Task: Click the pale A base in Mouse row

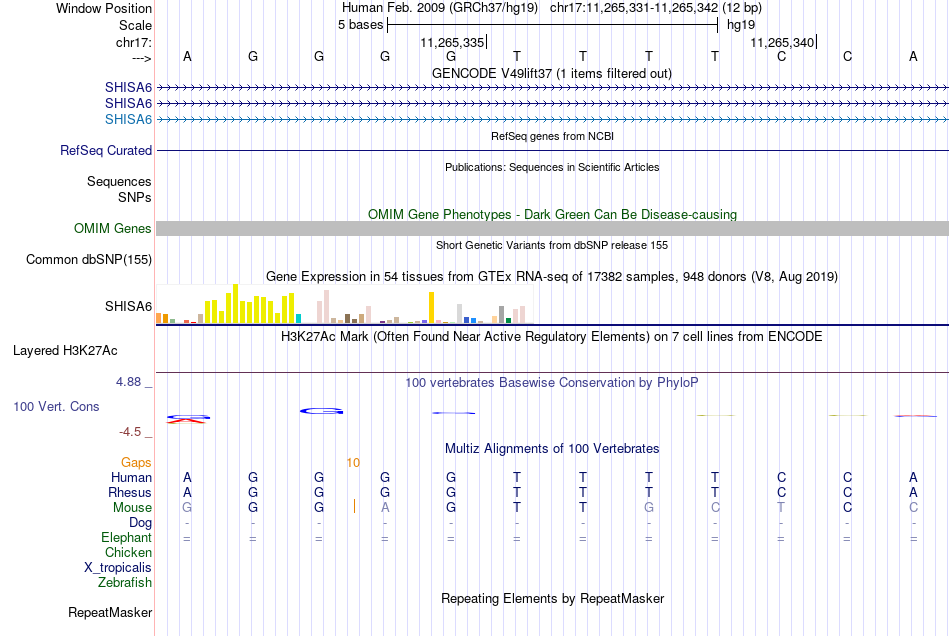Action: [x=385, y=508]
